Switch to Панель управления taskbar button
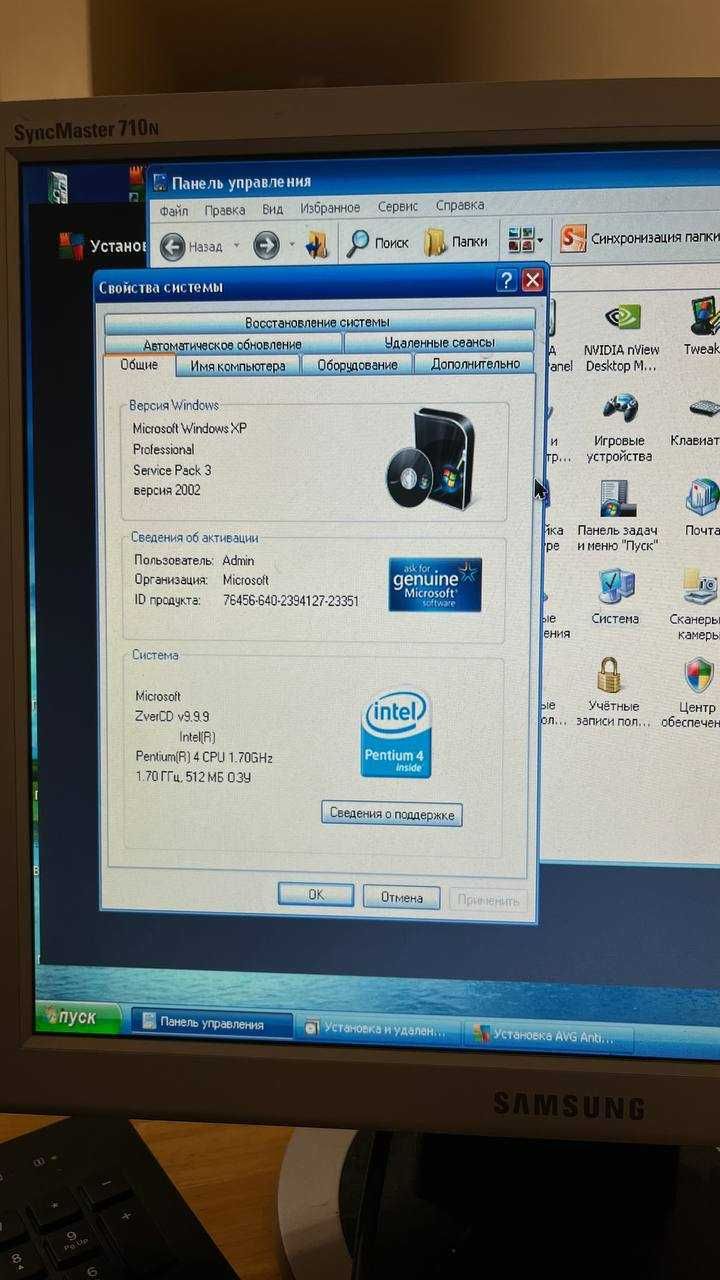This screenshot has height=1280, width=720. point(212,1024)
